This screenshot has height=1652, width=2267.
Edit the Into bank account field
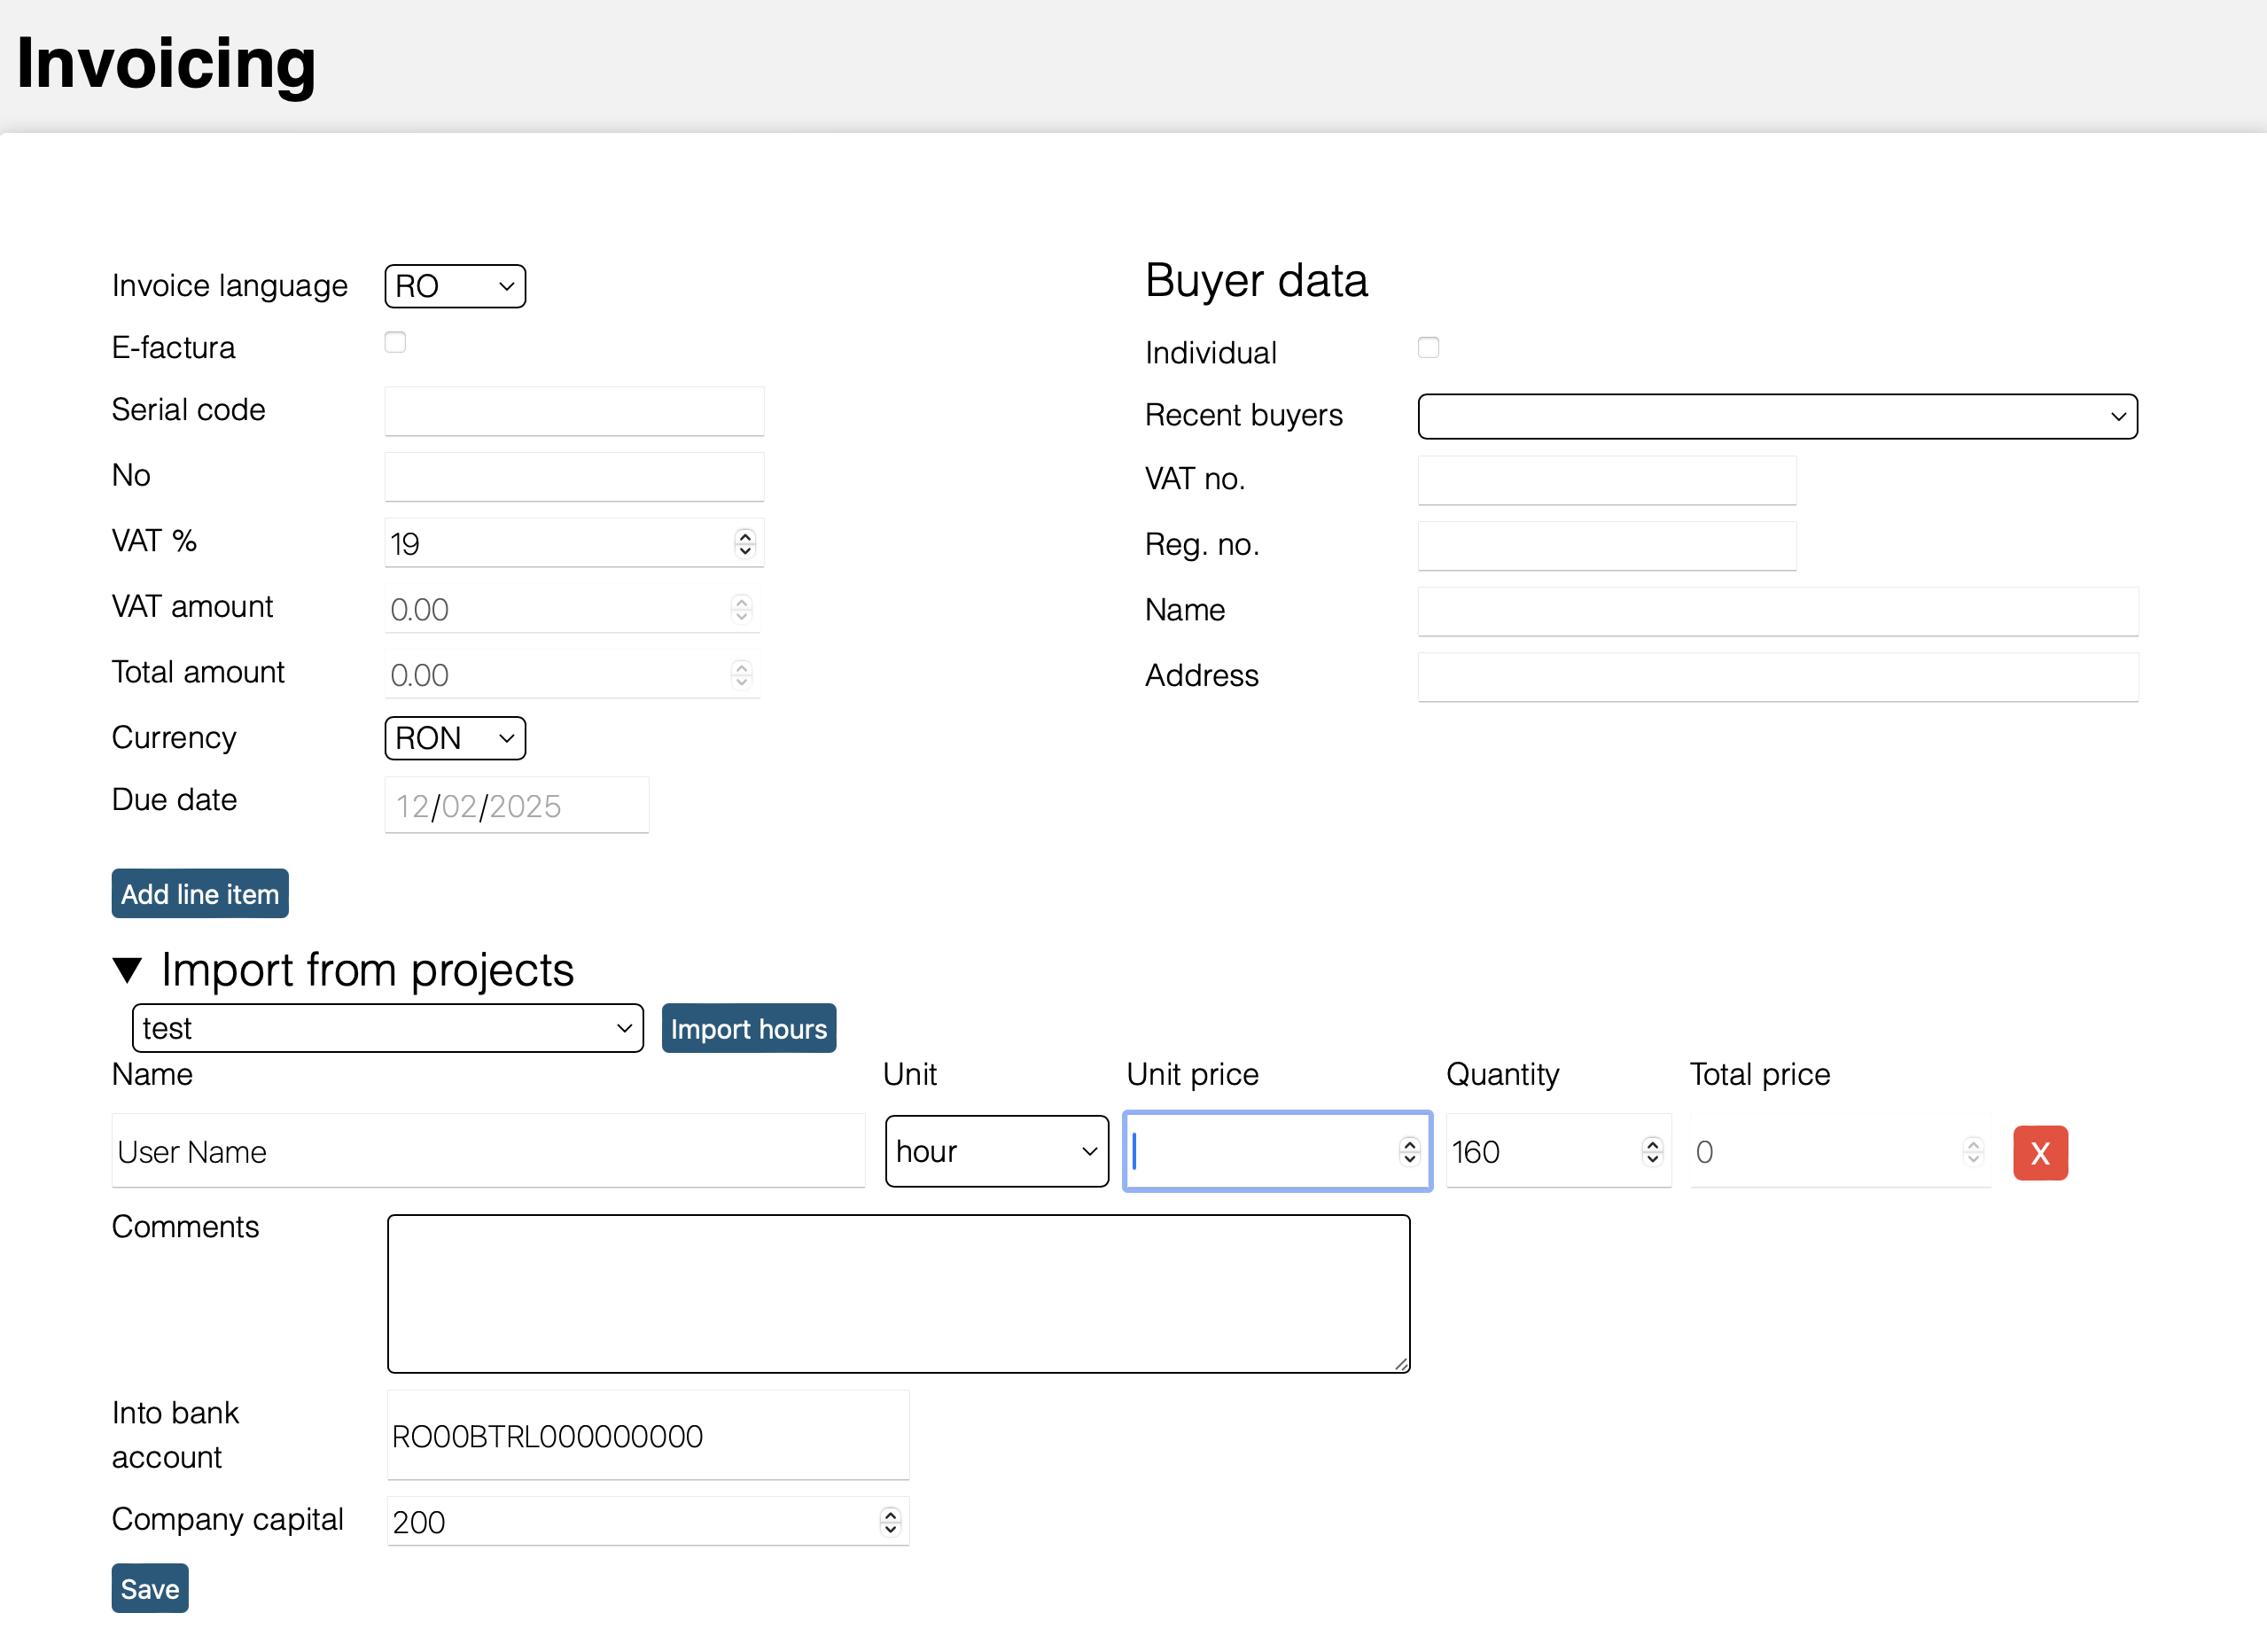[648, 1435]
